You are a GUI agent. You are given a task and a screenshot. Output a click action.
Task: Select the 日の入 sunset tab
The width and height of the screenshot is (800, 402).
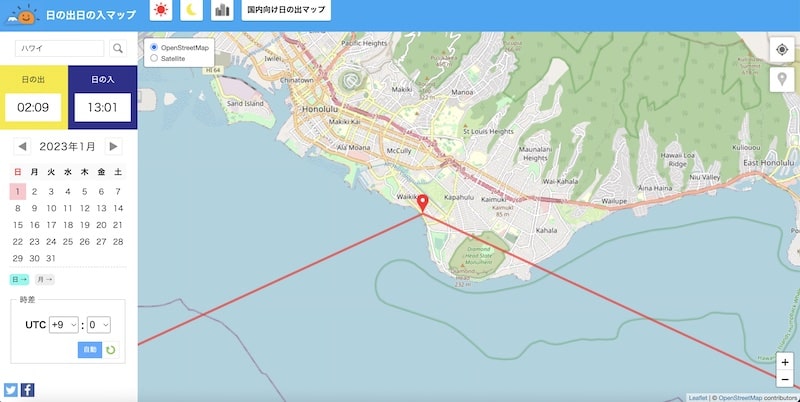[103, 97]
